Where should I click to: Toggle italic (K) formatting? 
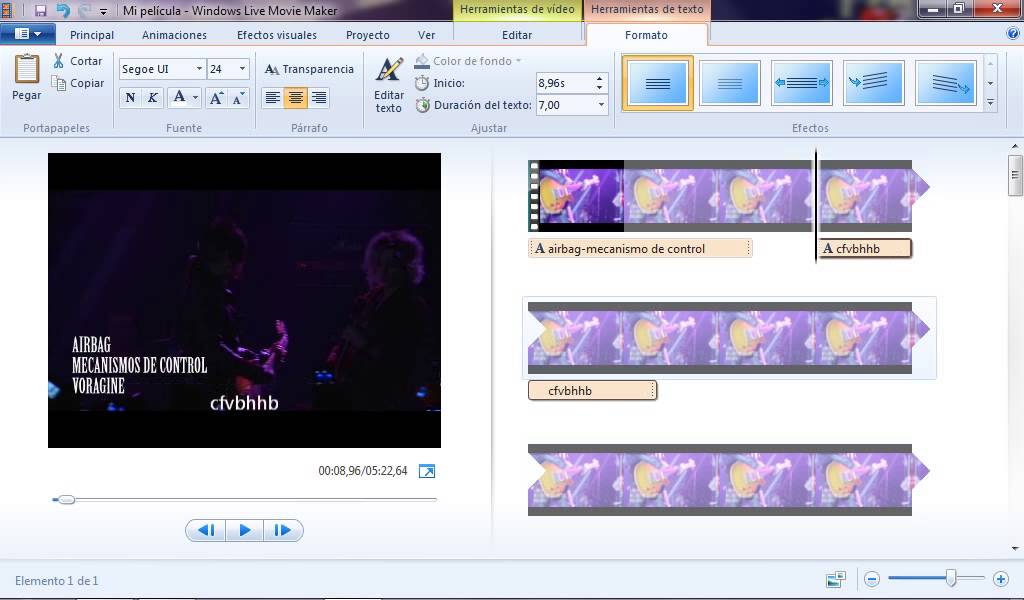pyautogui.click(x=152, y=98)
